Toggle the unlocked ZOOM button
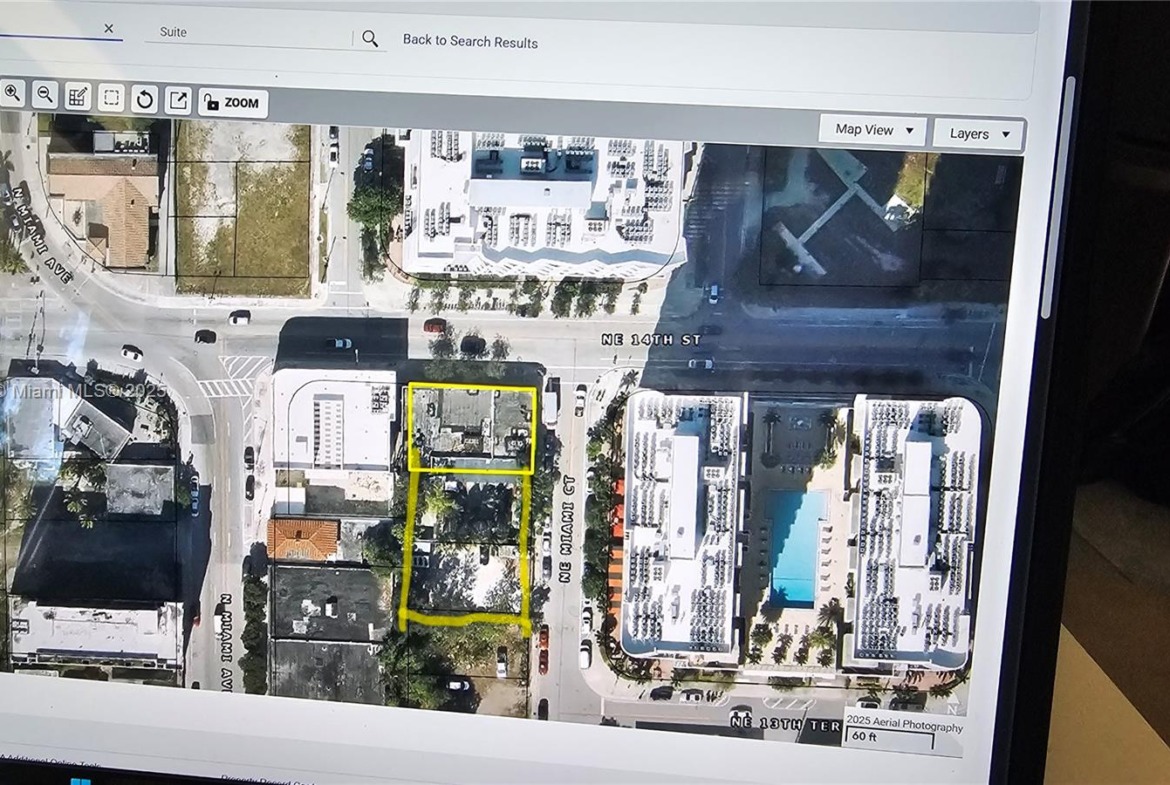 (233, 103)
